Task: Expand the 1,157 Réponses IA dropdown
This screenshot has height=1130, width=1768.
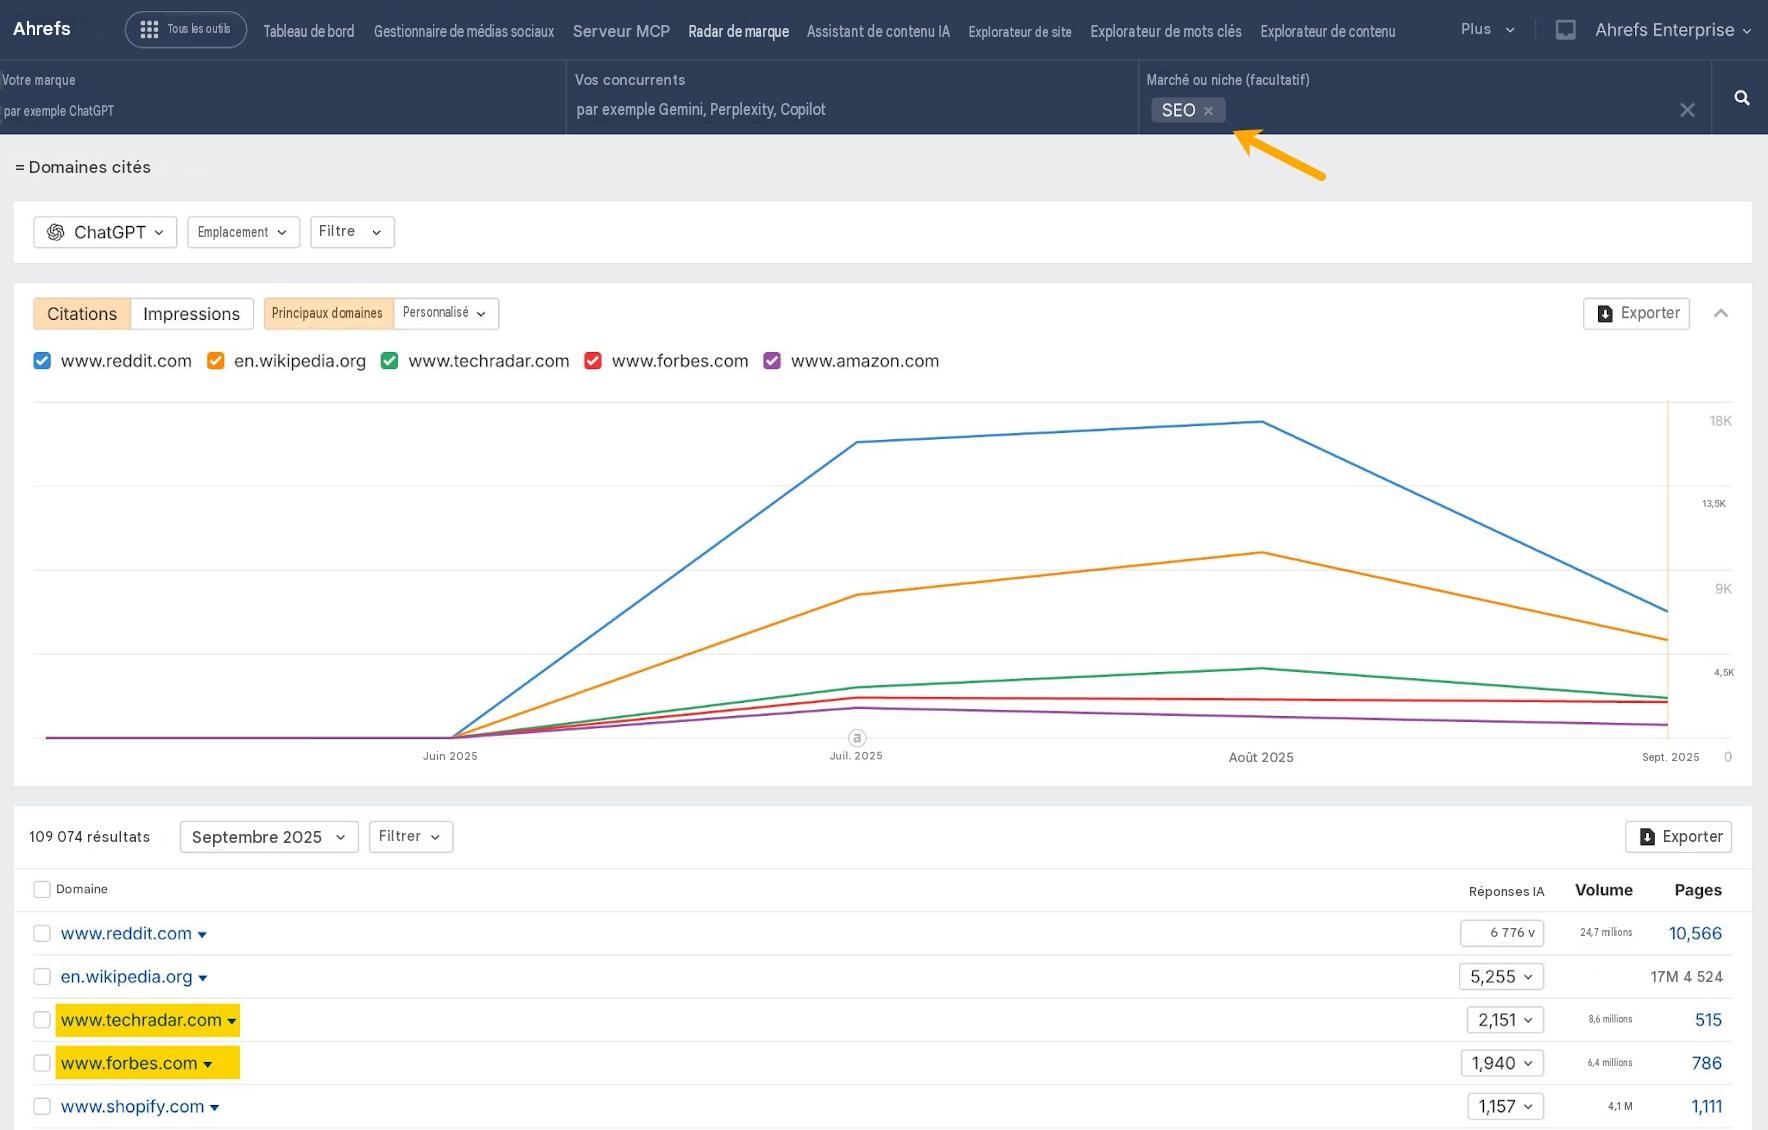Action: [1506, 1106]
